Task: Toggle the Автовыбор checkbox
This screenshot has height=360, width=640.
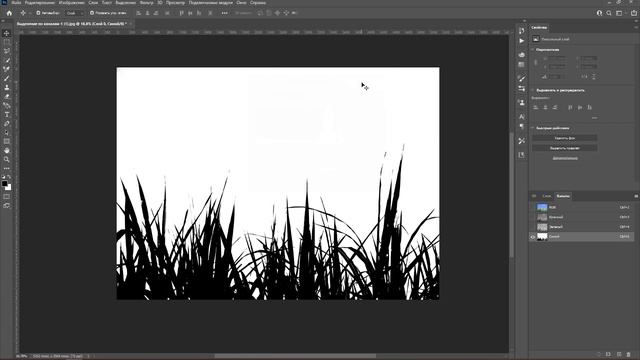Action: pos(38,13)
